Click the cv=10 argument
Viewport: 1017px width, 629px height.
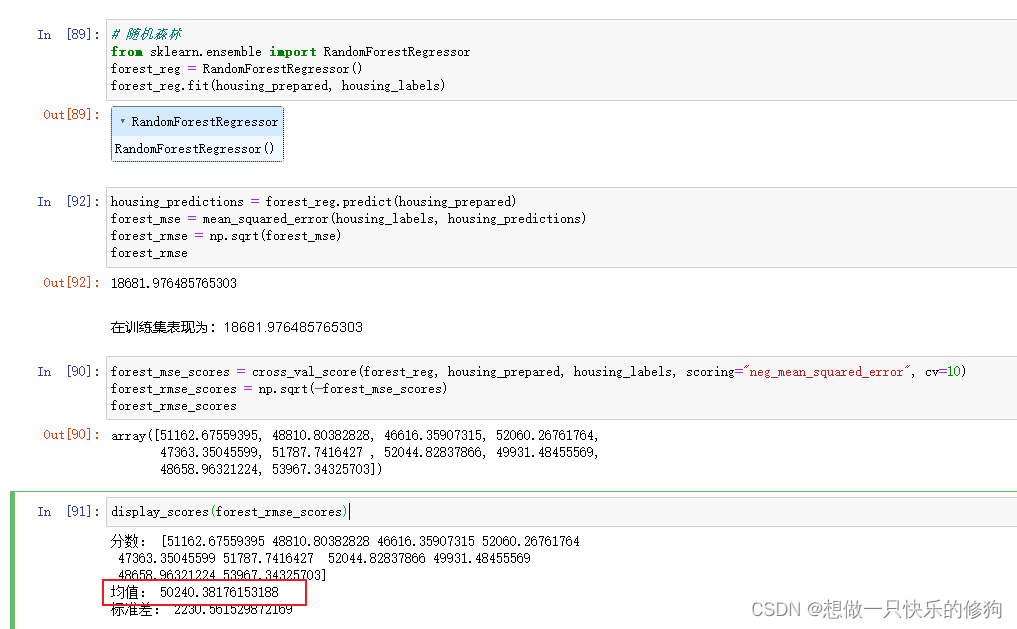pos(943,372)
